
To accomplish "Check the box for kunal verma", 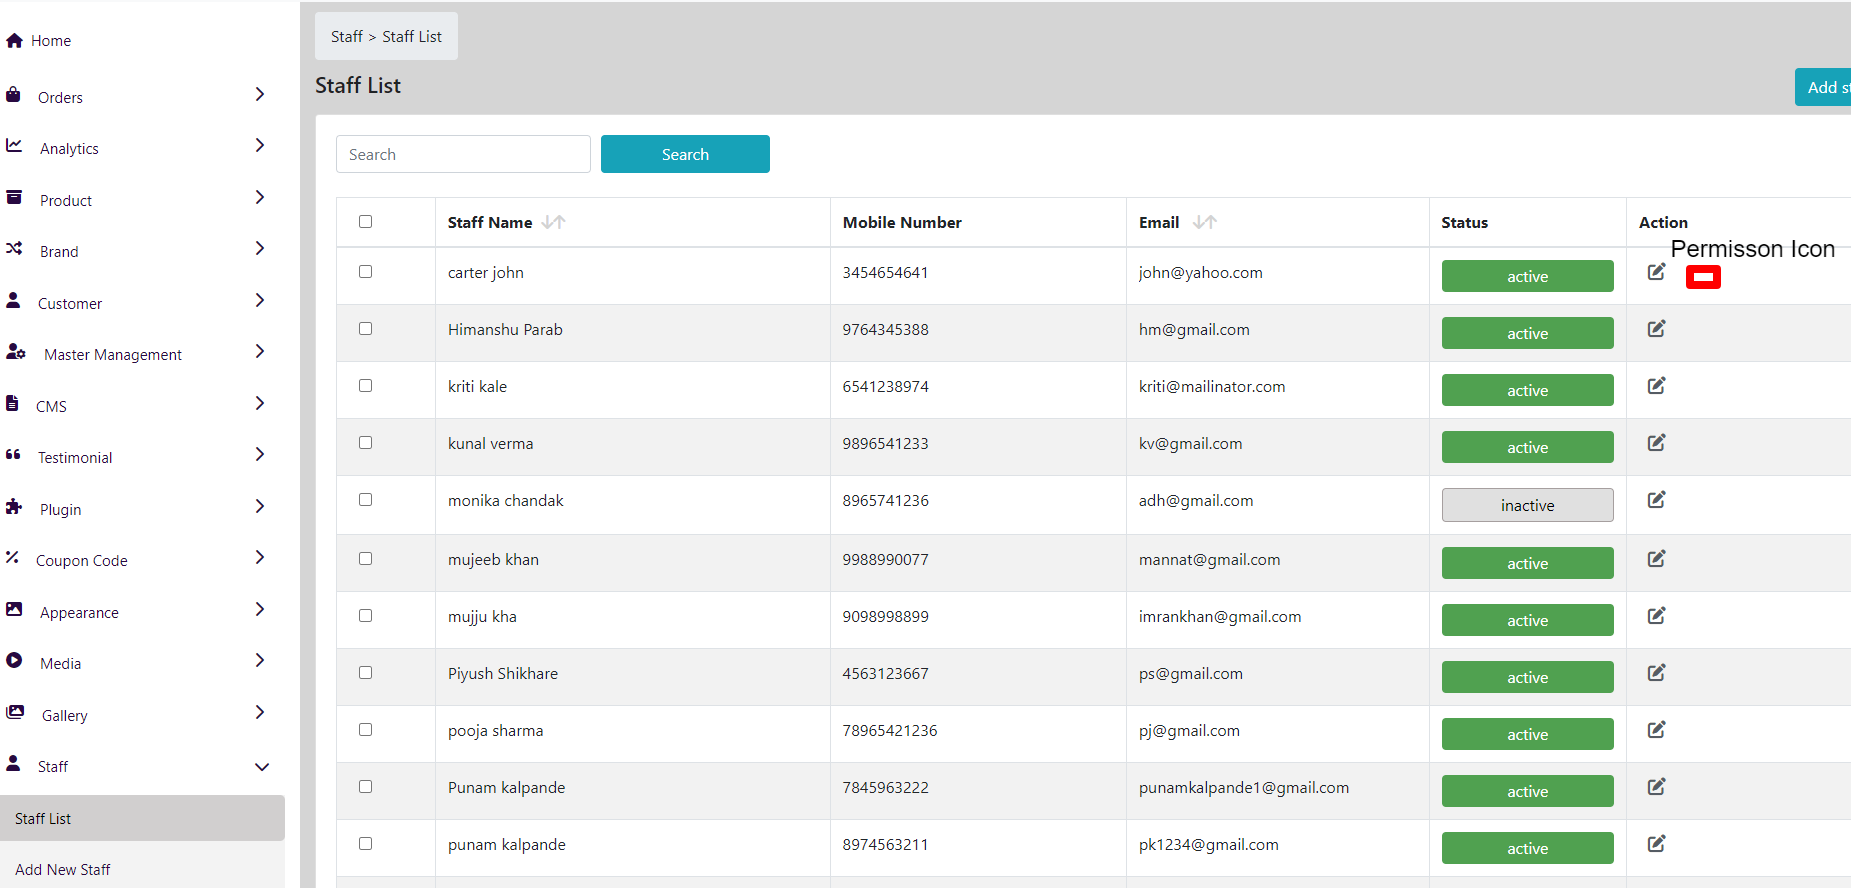I will coord(366,443).
